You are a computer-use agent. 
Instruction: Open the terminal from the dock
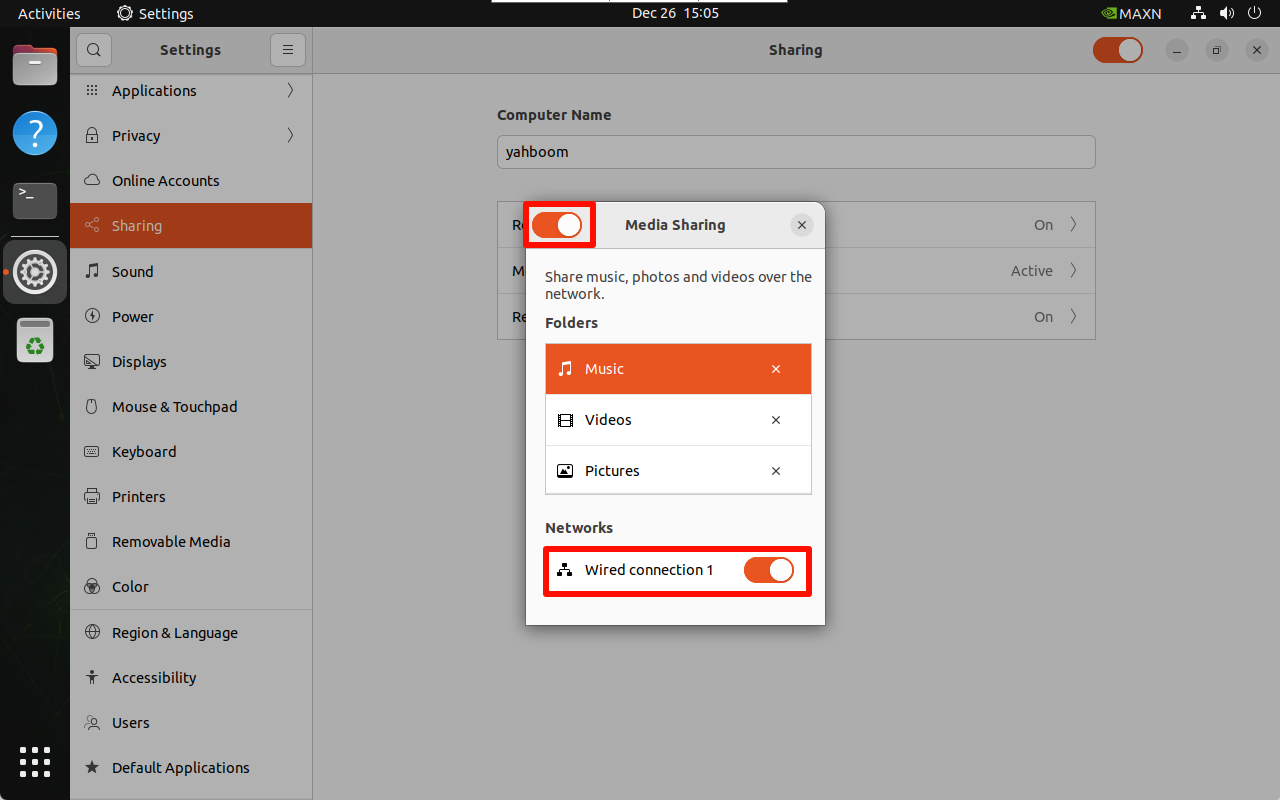tap(34, 200)
